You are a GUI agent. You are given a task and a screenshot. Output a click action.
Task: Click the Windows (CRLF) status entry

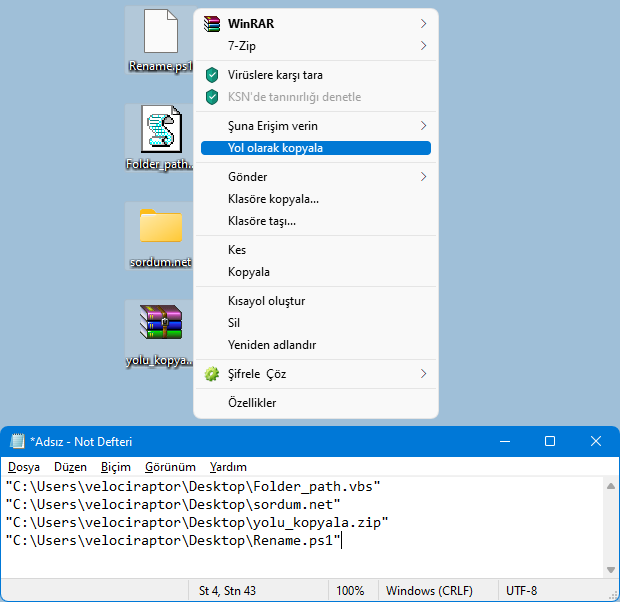pyautogui.click(x=429, y=591)
